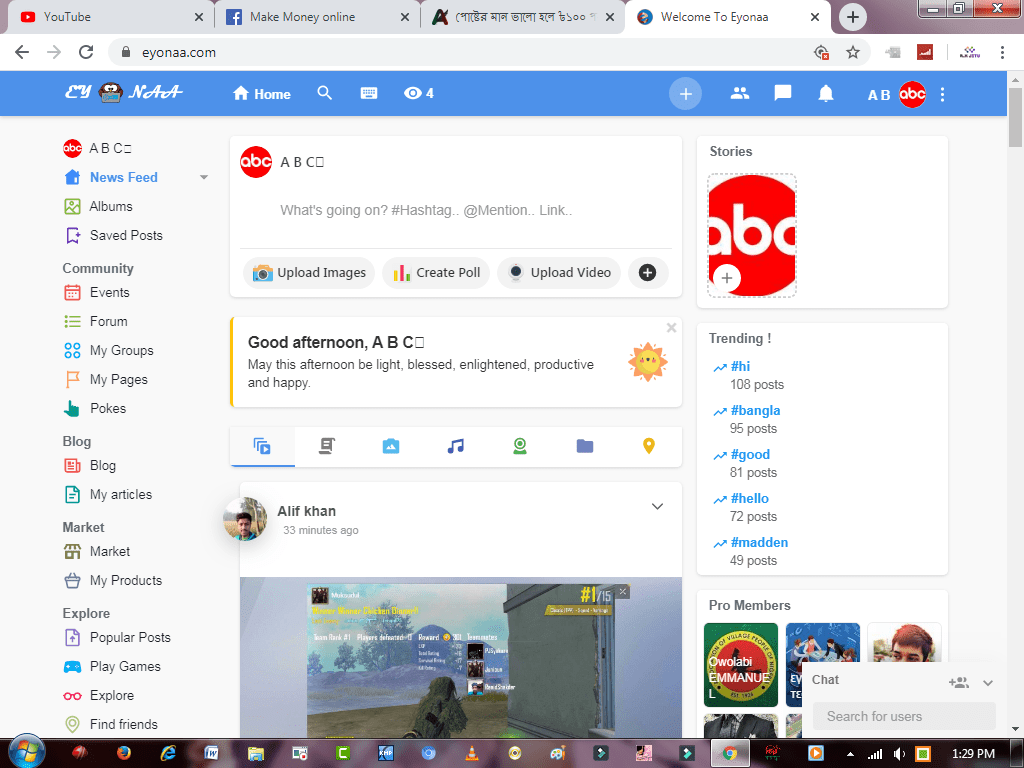Open the notifications bell icon
The image size is (1024, 768).
pos(826,94)
